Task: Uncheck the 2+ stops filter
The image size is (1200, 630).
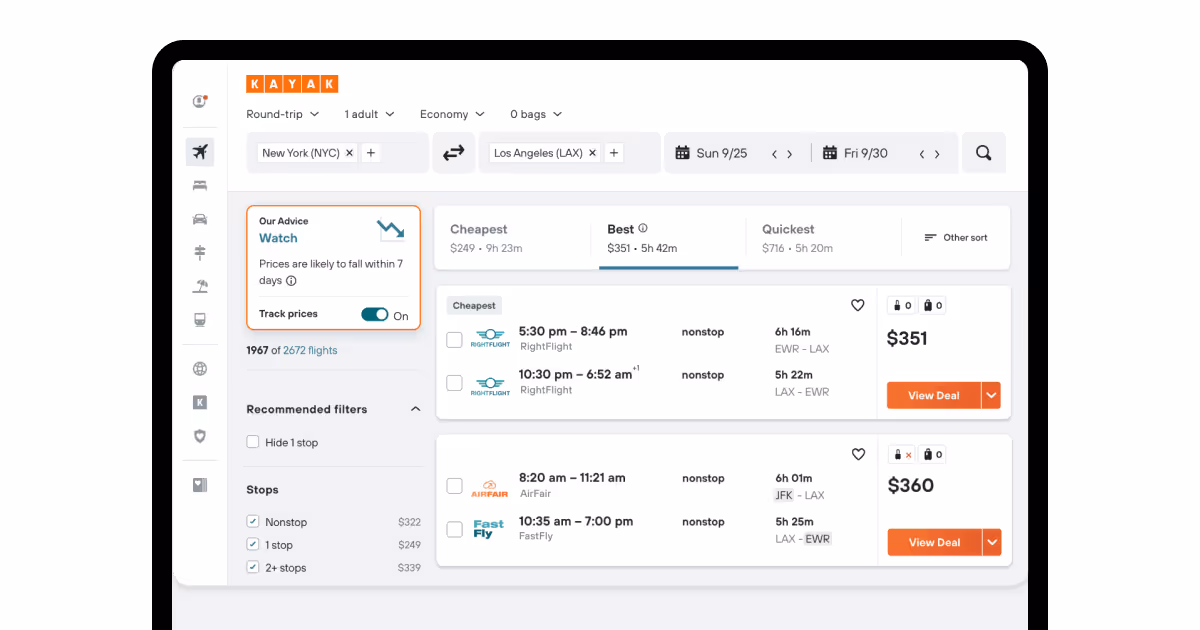Action: pyautogui.click(x=253, y=567)
